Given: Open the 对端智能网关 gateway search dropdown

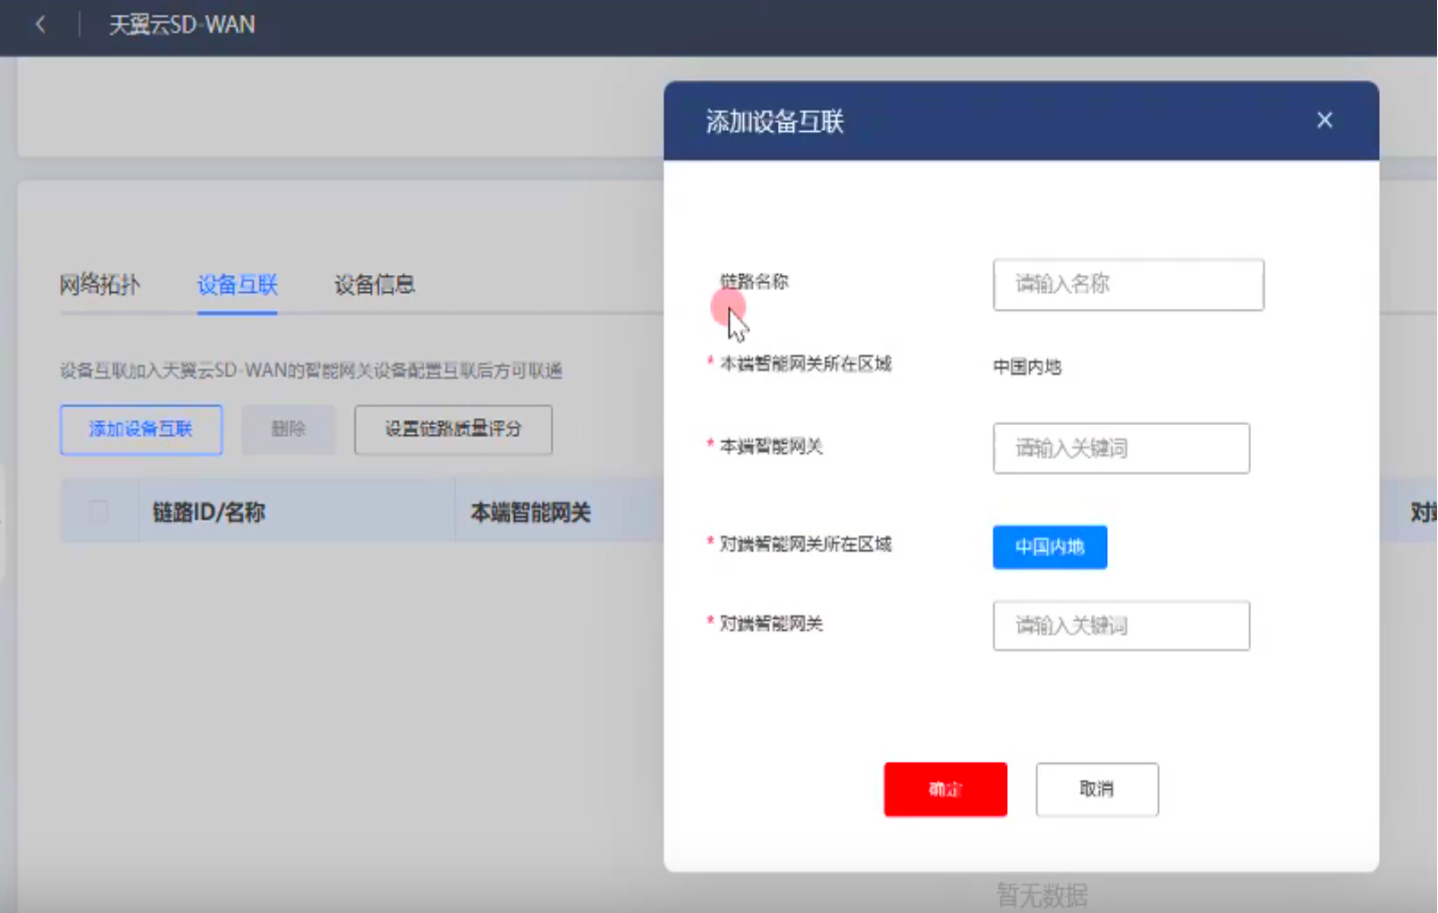Looking at the screenshot, I should pyautogui.click(x=1120, y=625).
